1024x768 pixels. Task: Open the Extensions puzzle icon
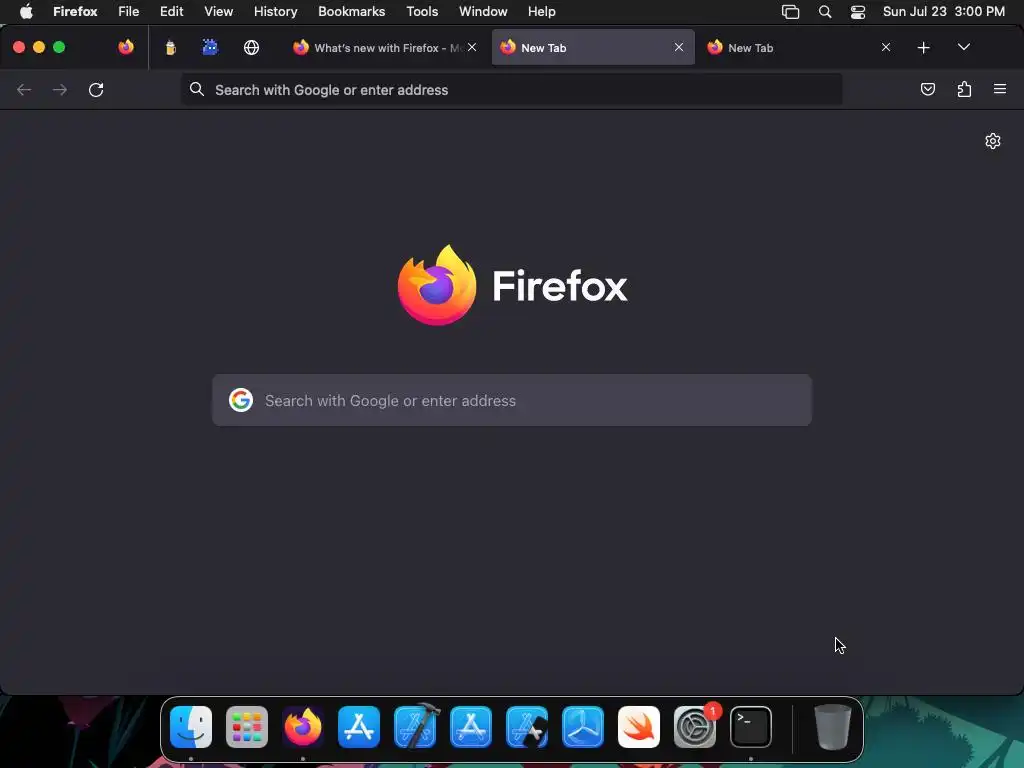pos(965,89)
